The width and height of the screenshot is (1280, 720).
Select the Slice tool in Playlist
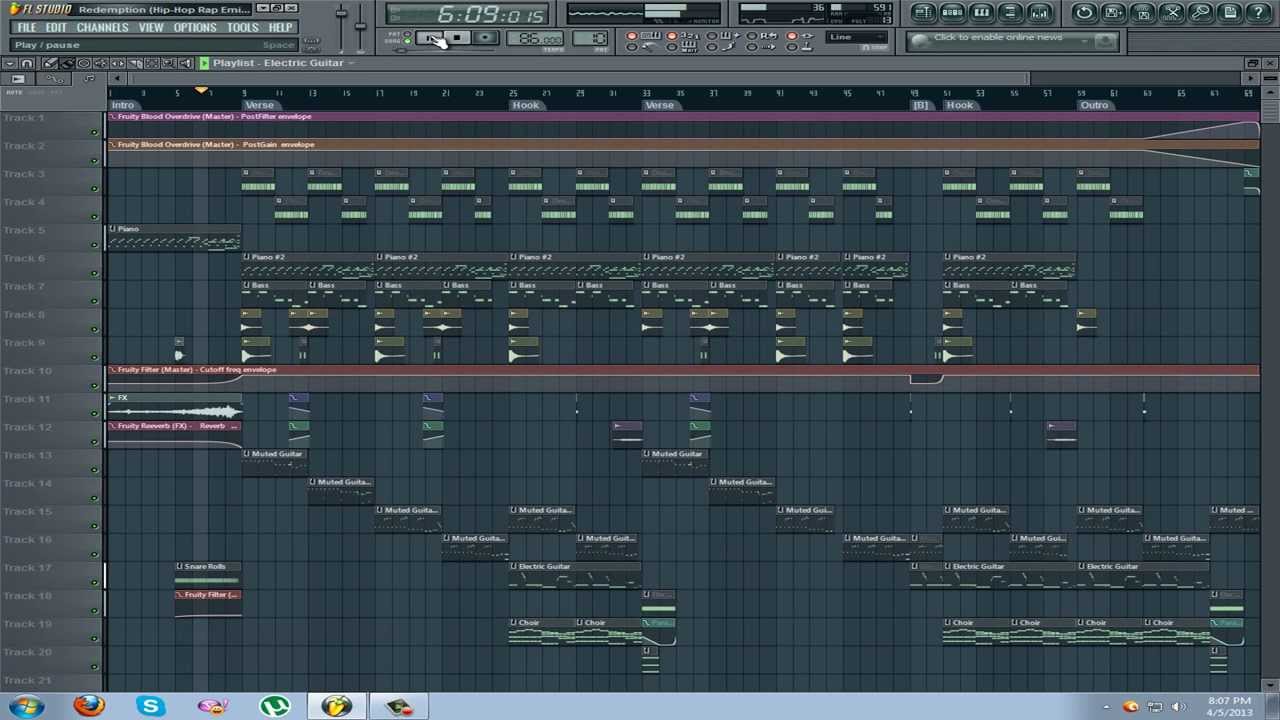point(135,63)
